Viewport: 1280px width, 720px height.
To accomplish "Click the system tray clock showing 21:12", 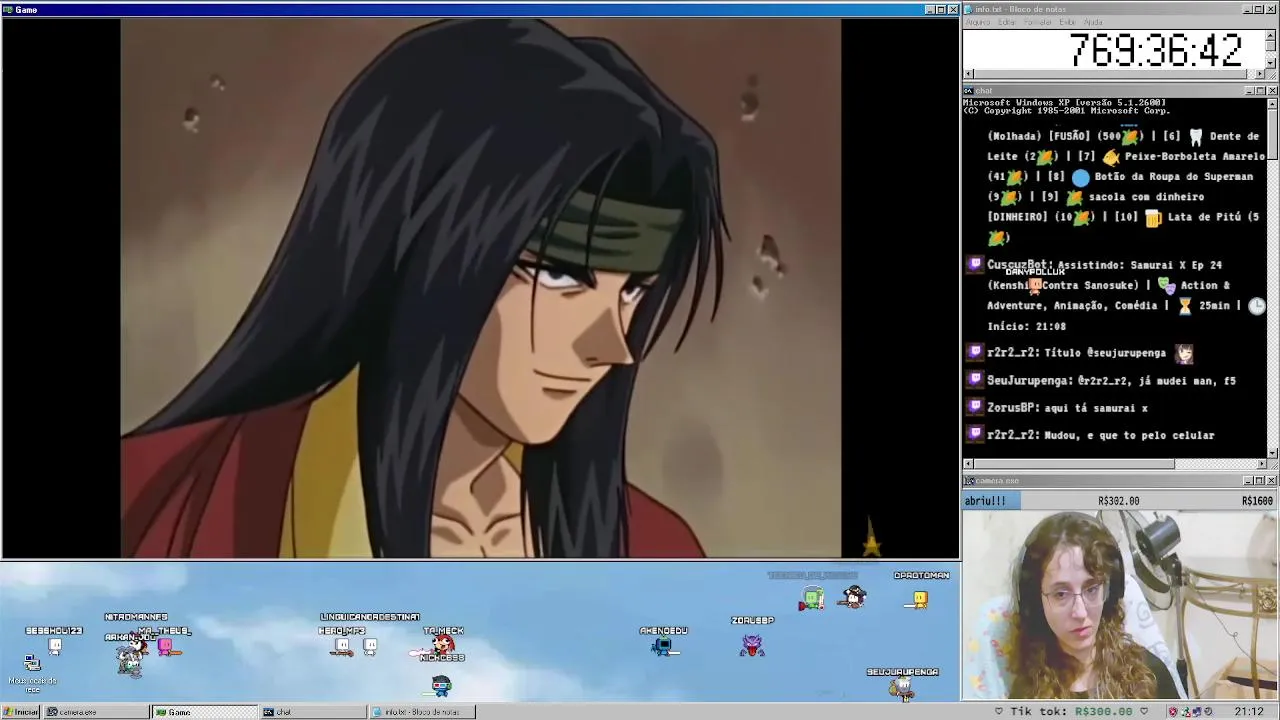I will (1248, 712).
